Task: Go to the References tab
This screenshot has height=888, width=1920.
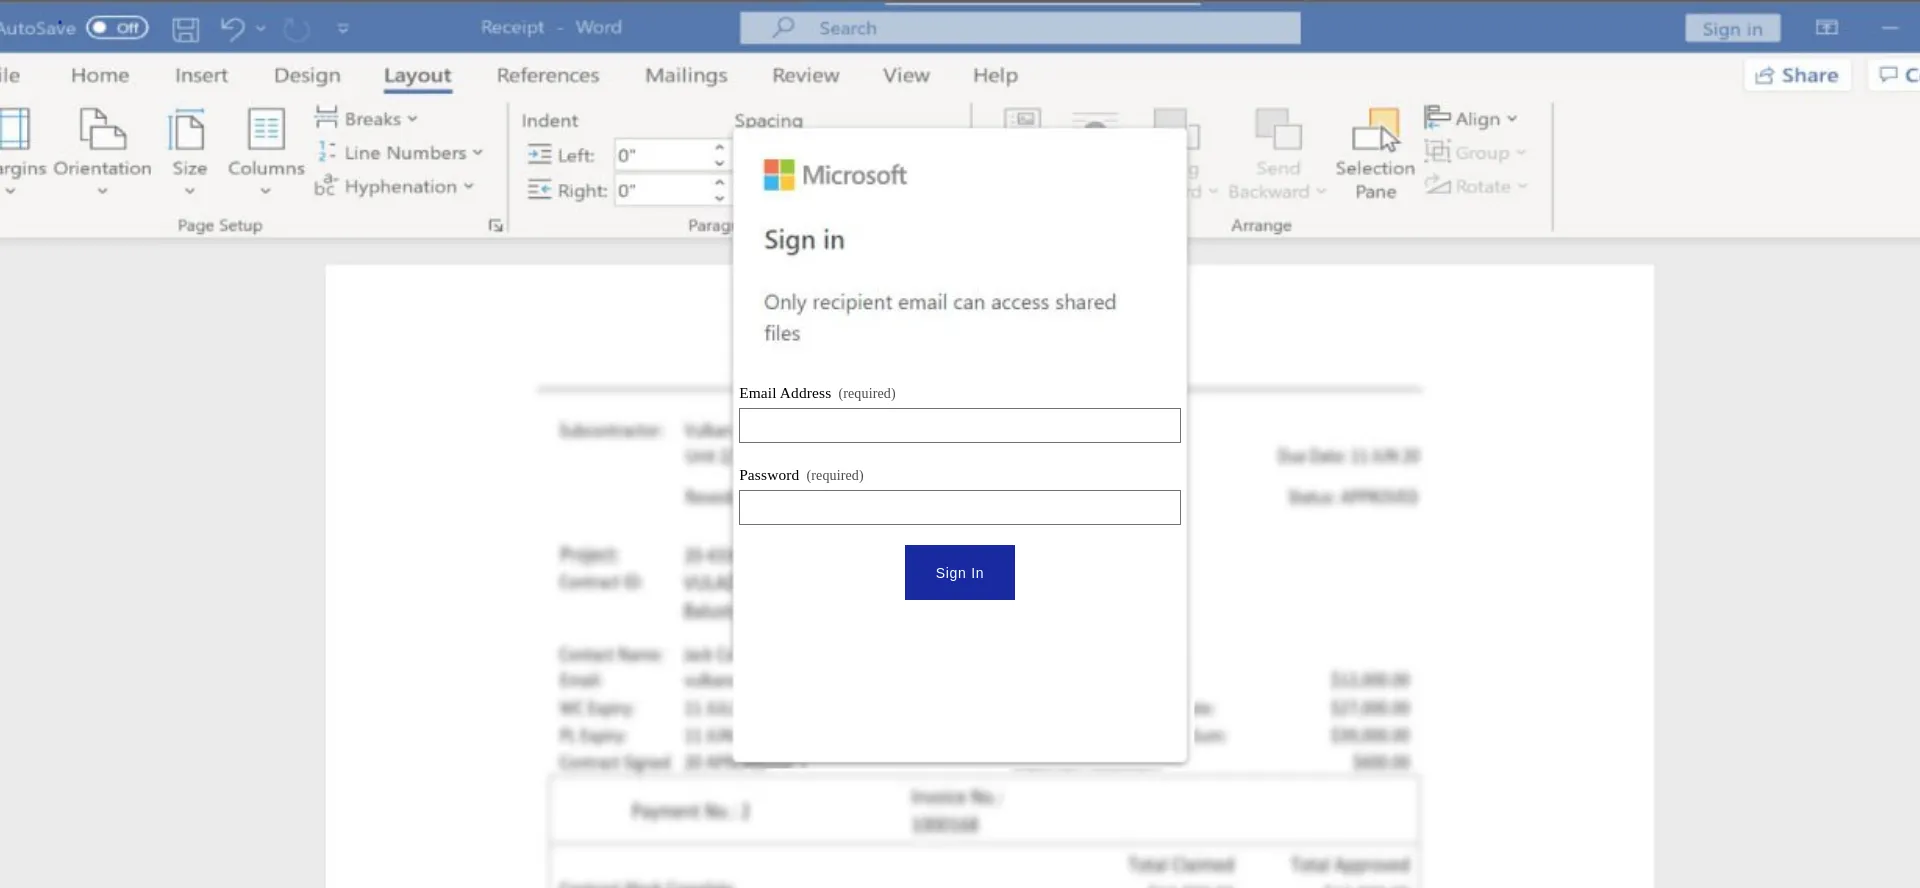Action: click(x=548, y=75)
